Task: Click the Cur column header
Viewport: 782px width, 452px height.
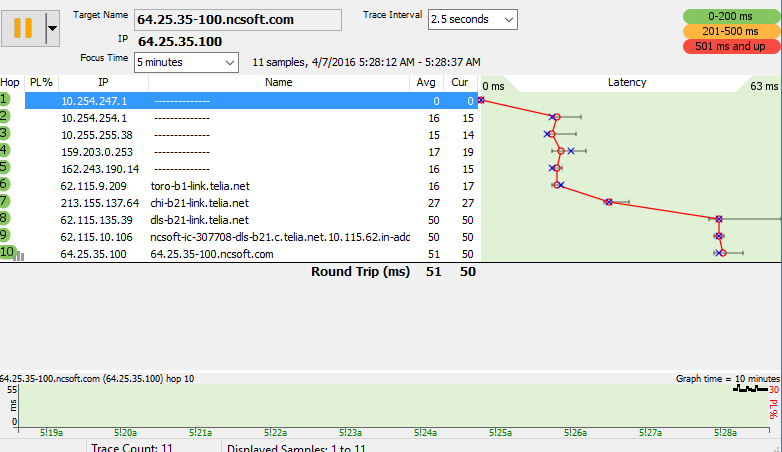Action: point(460,83)
